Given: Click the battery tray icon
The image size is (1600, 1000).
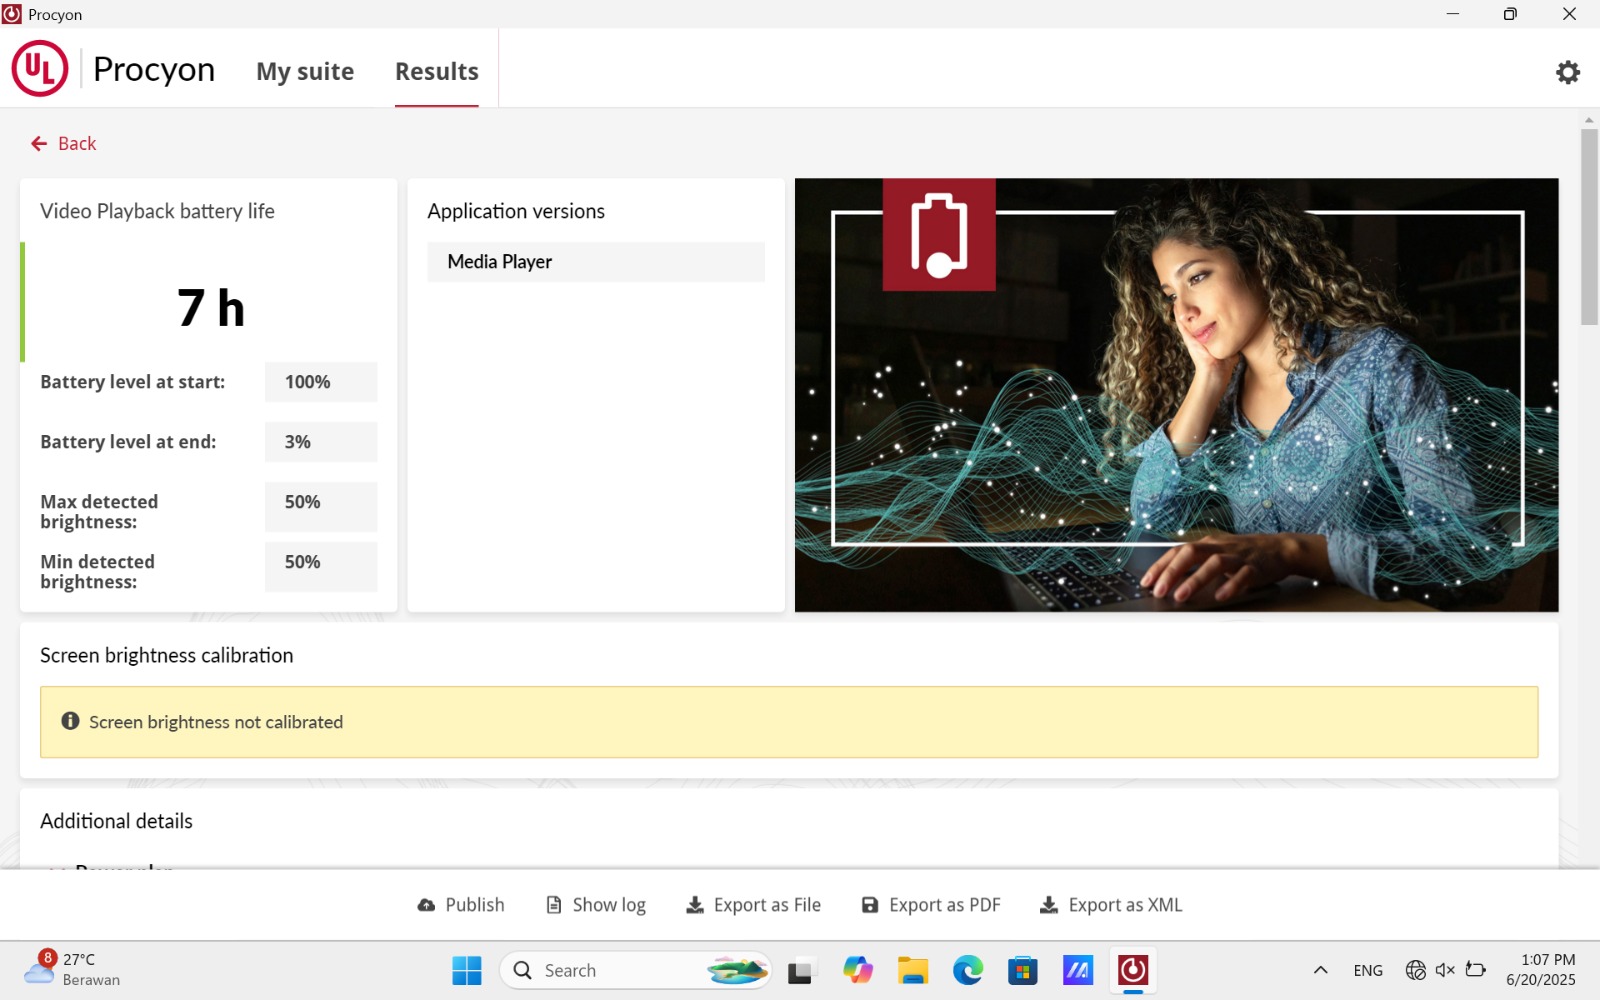Looking at the screenshot, I should click(x=1475, y=969).
